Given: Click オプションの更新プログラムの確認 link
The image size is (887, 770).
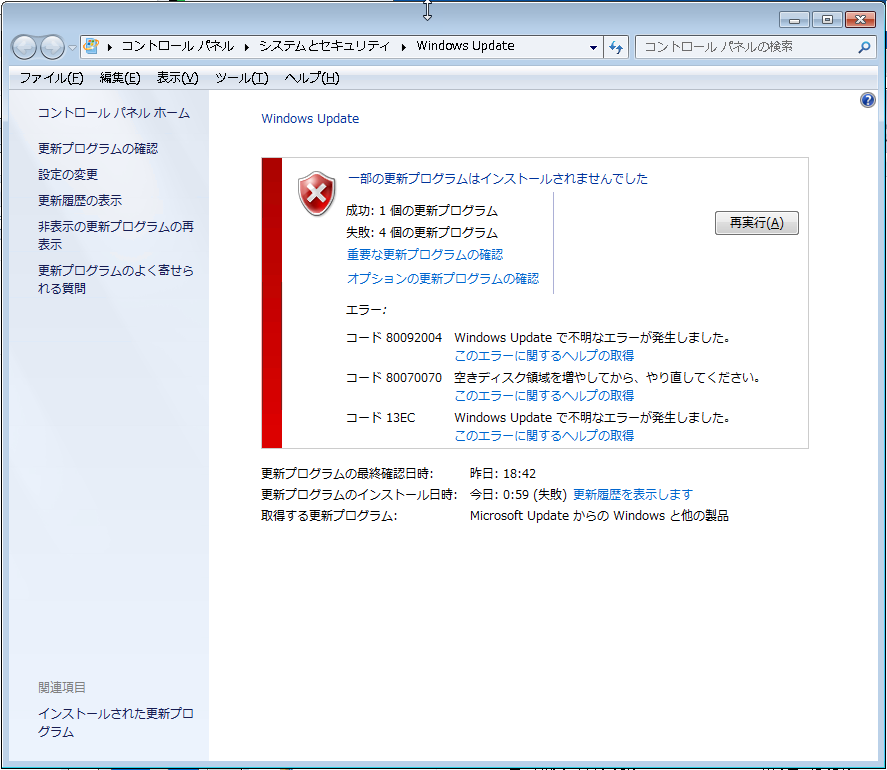Looking at the screenshot, I should click(443, 278).
